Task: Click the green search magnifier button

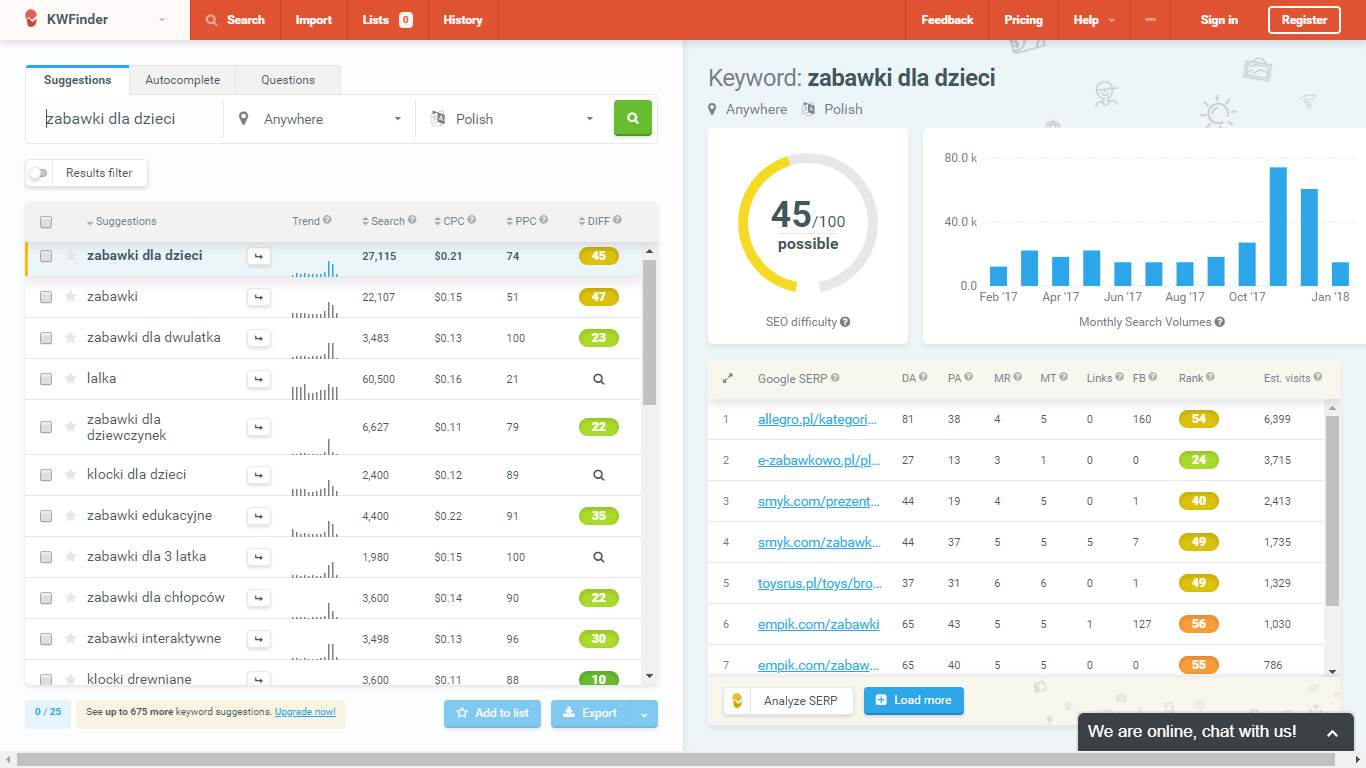Action: click(632, 118)
